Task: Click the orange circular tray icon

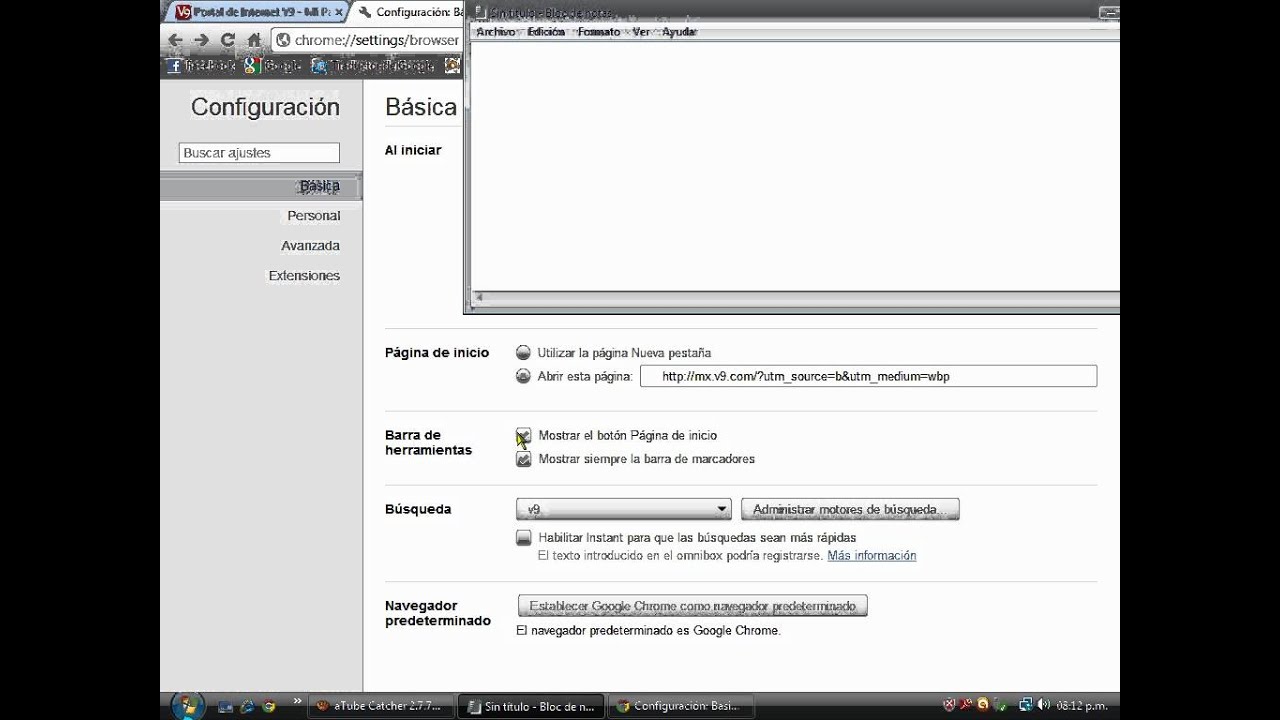Action: [983, 705]
